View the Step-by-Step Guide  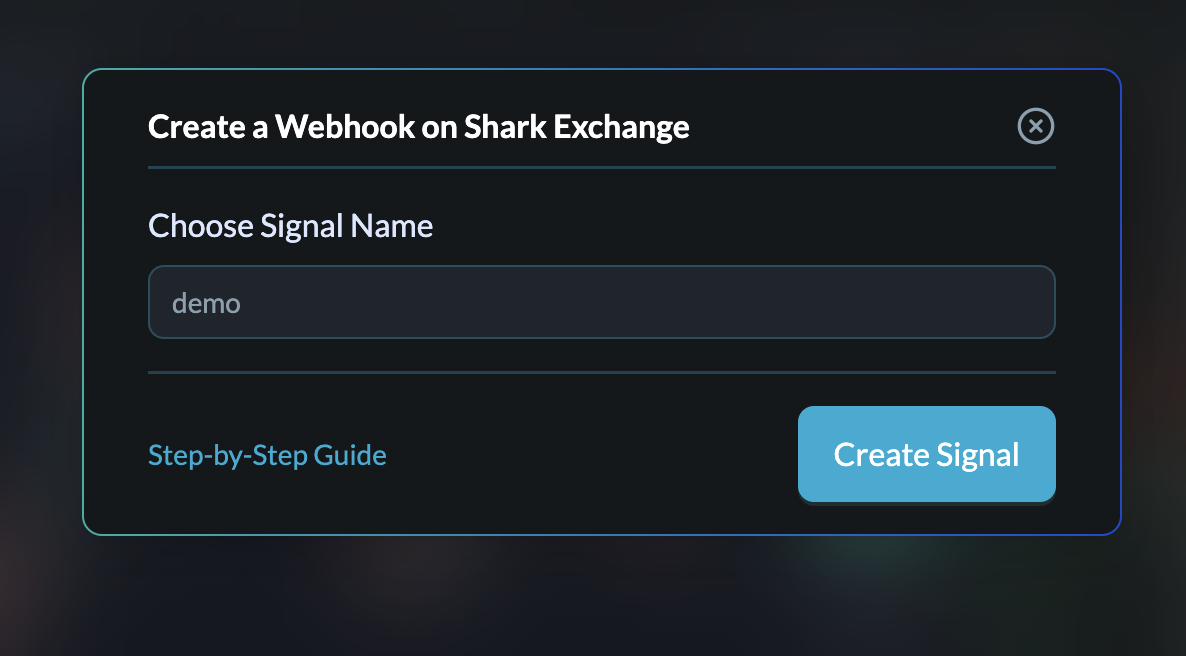pyautogui.click(x=267, y=456)
